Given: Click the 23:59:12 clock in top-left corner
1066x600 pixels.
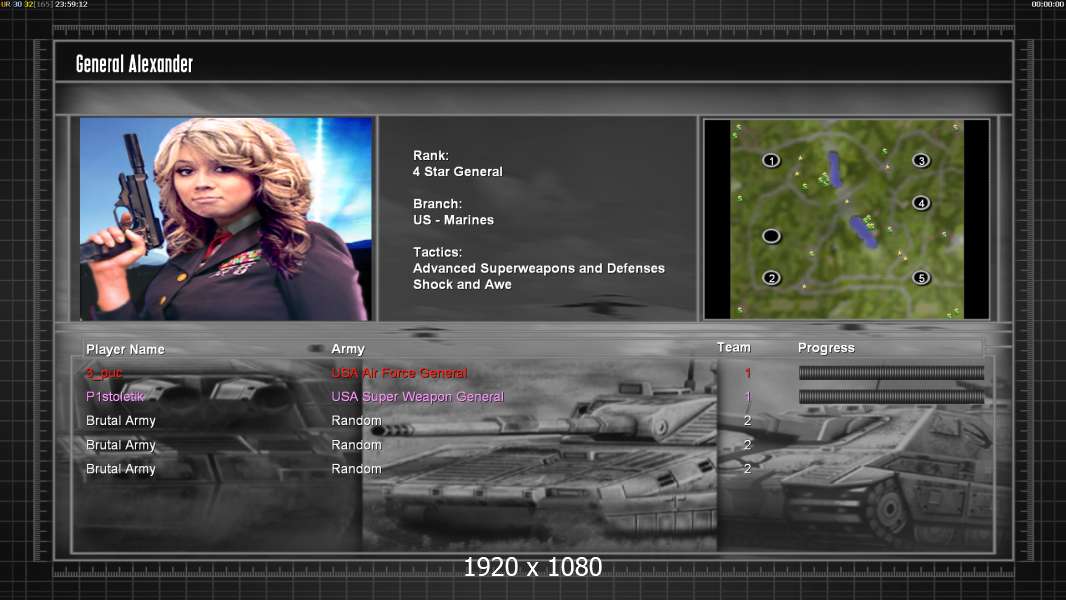Looking at the screenshot, I should pos(71,4).
